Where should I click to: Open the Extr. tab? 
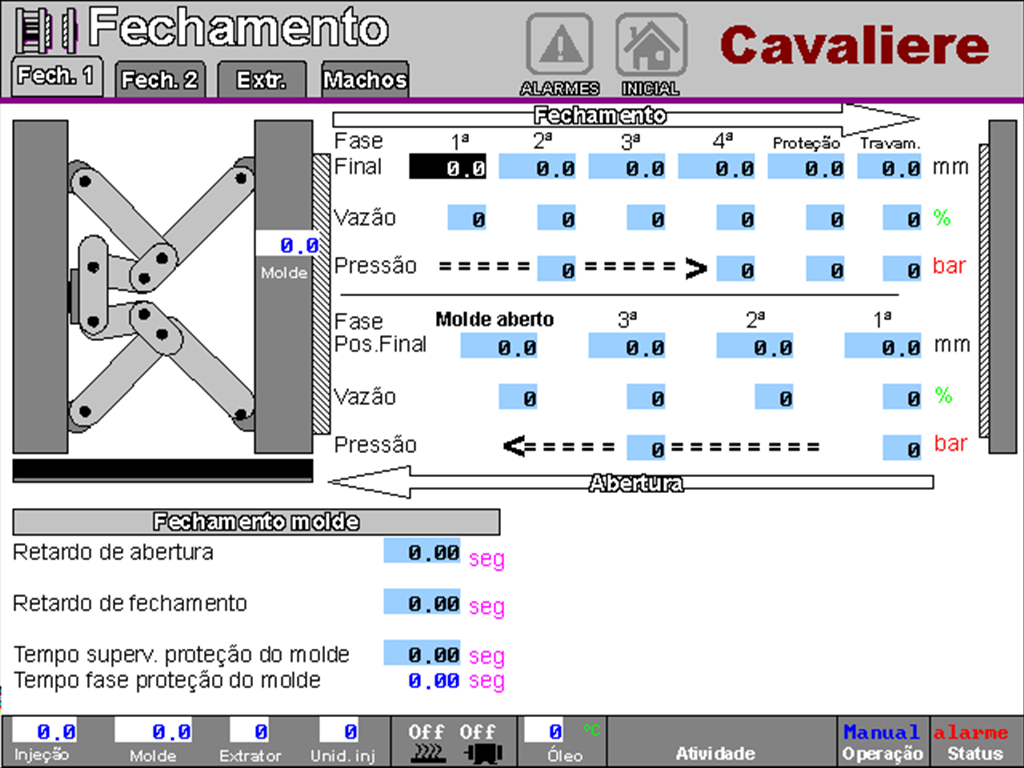(x=260, y=80)
